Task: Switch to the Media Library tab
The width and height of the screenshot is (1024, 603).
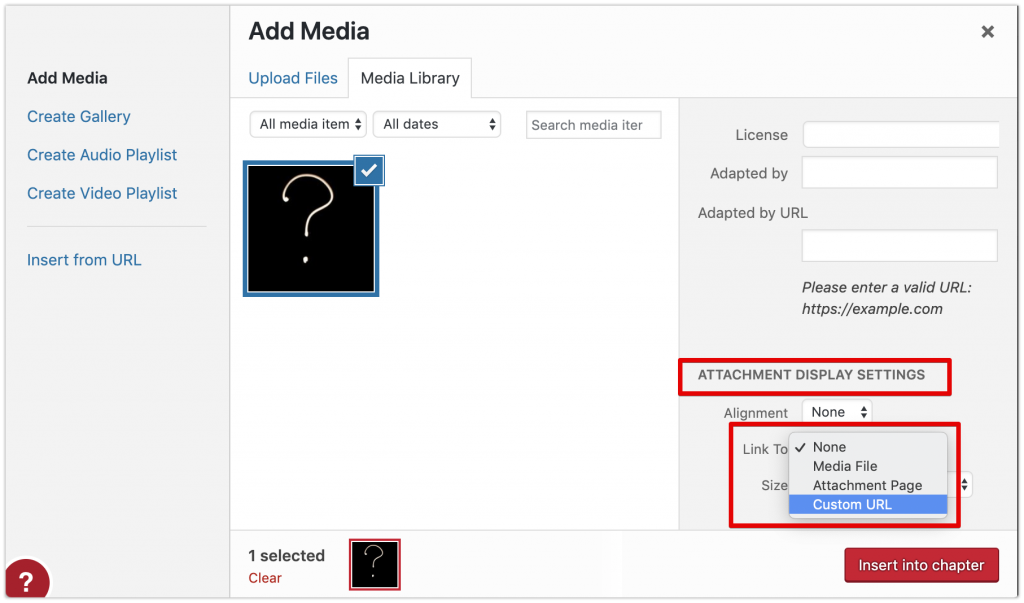Action: (x=410, y=78)
